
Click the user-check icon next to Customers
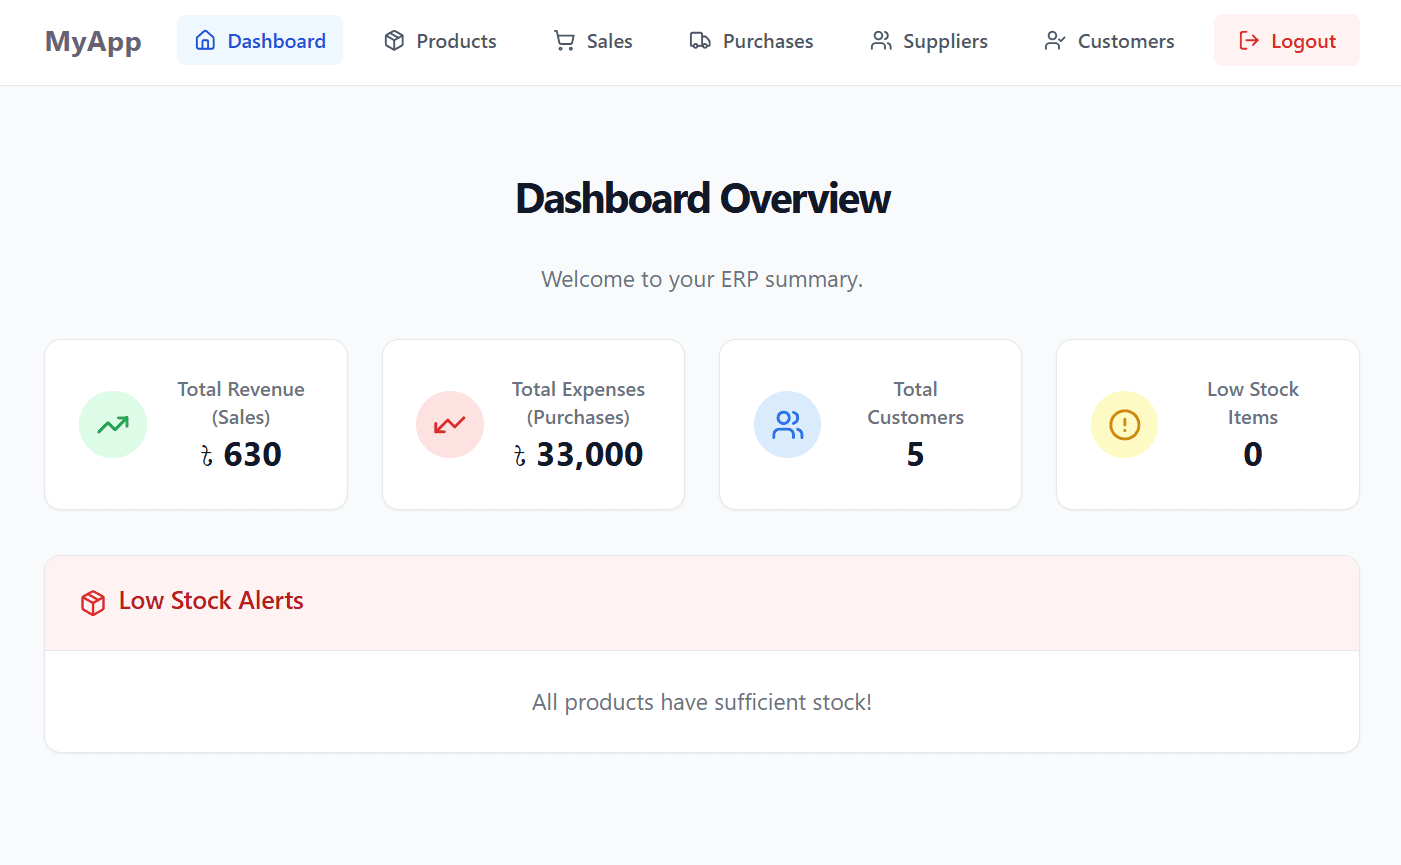tap(1055, 40)
